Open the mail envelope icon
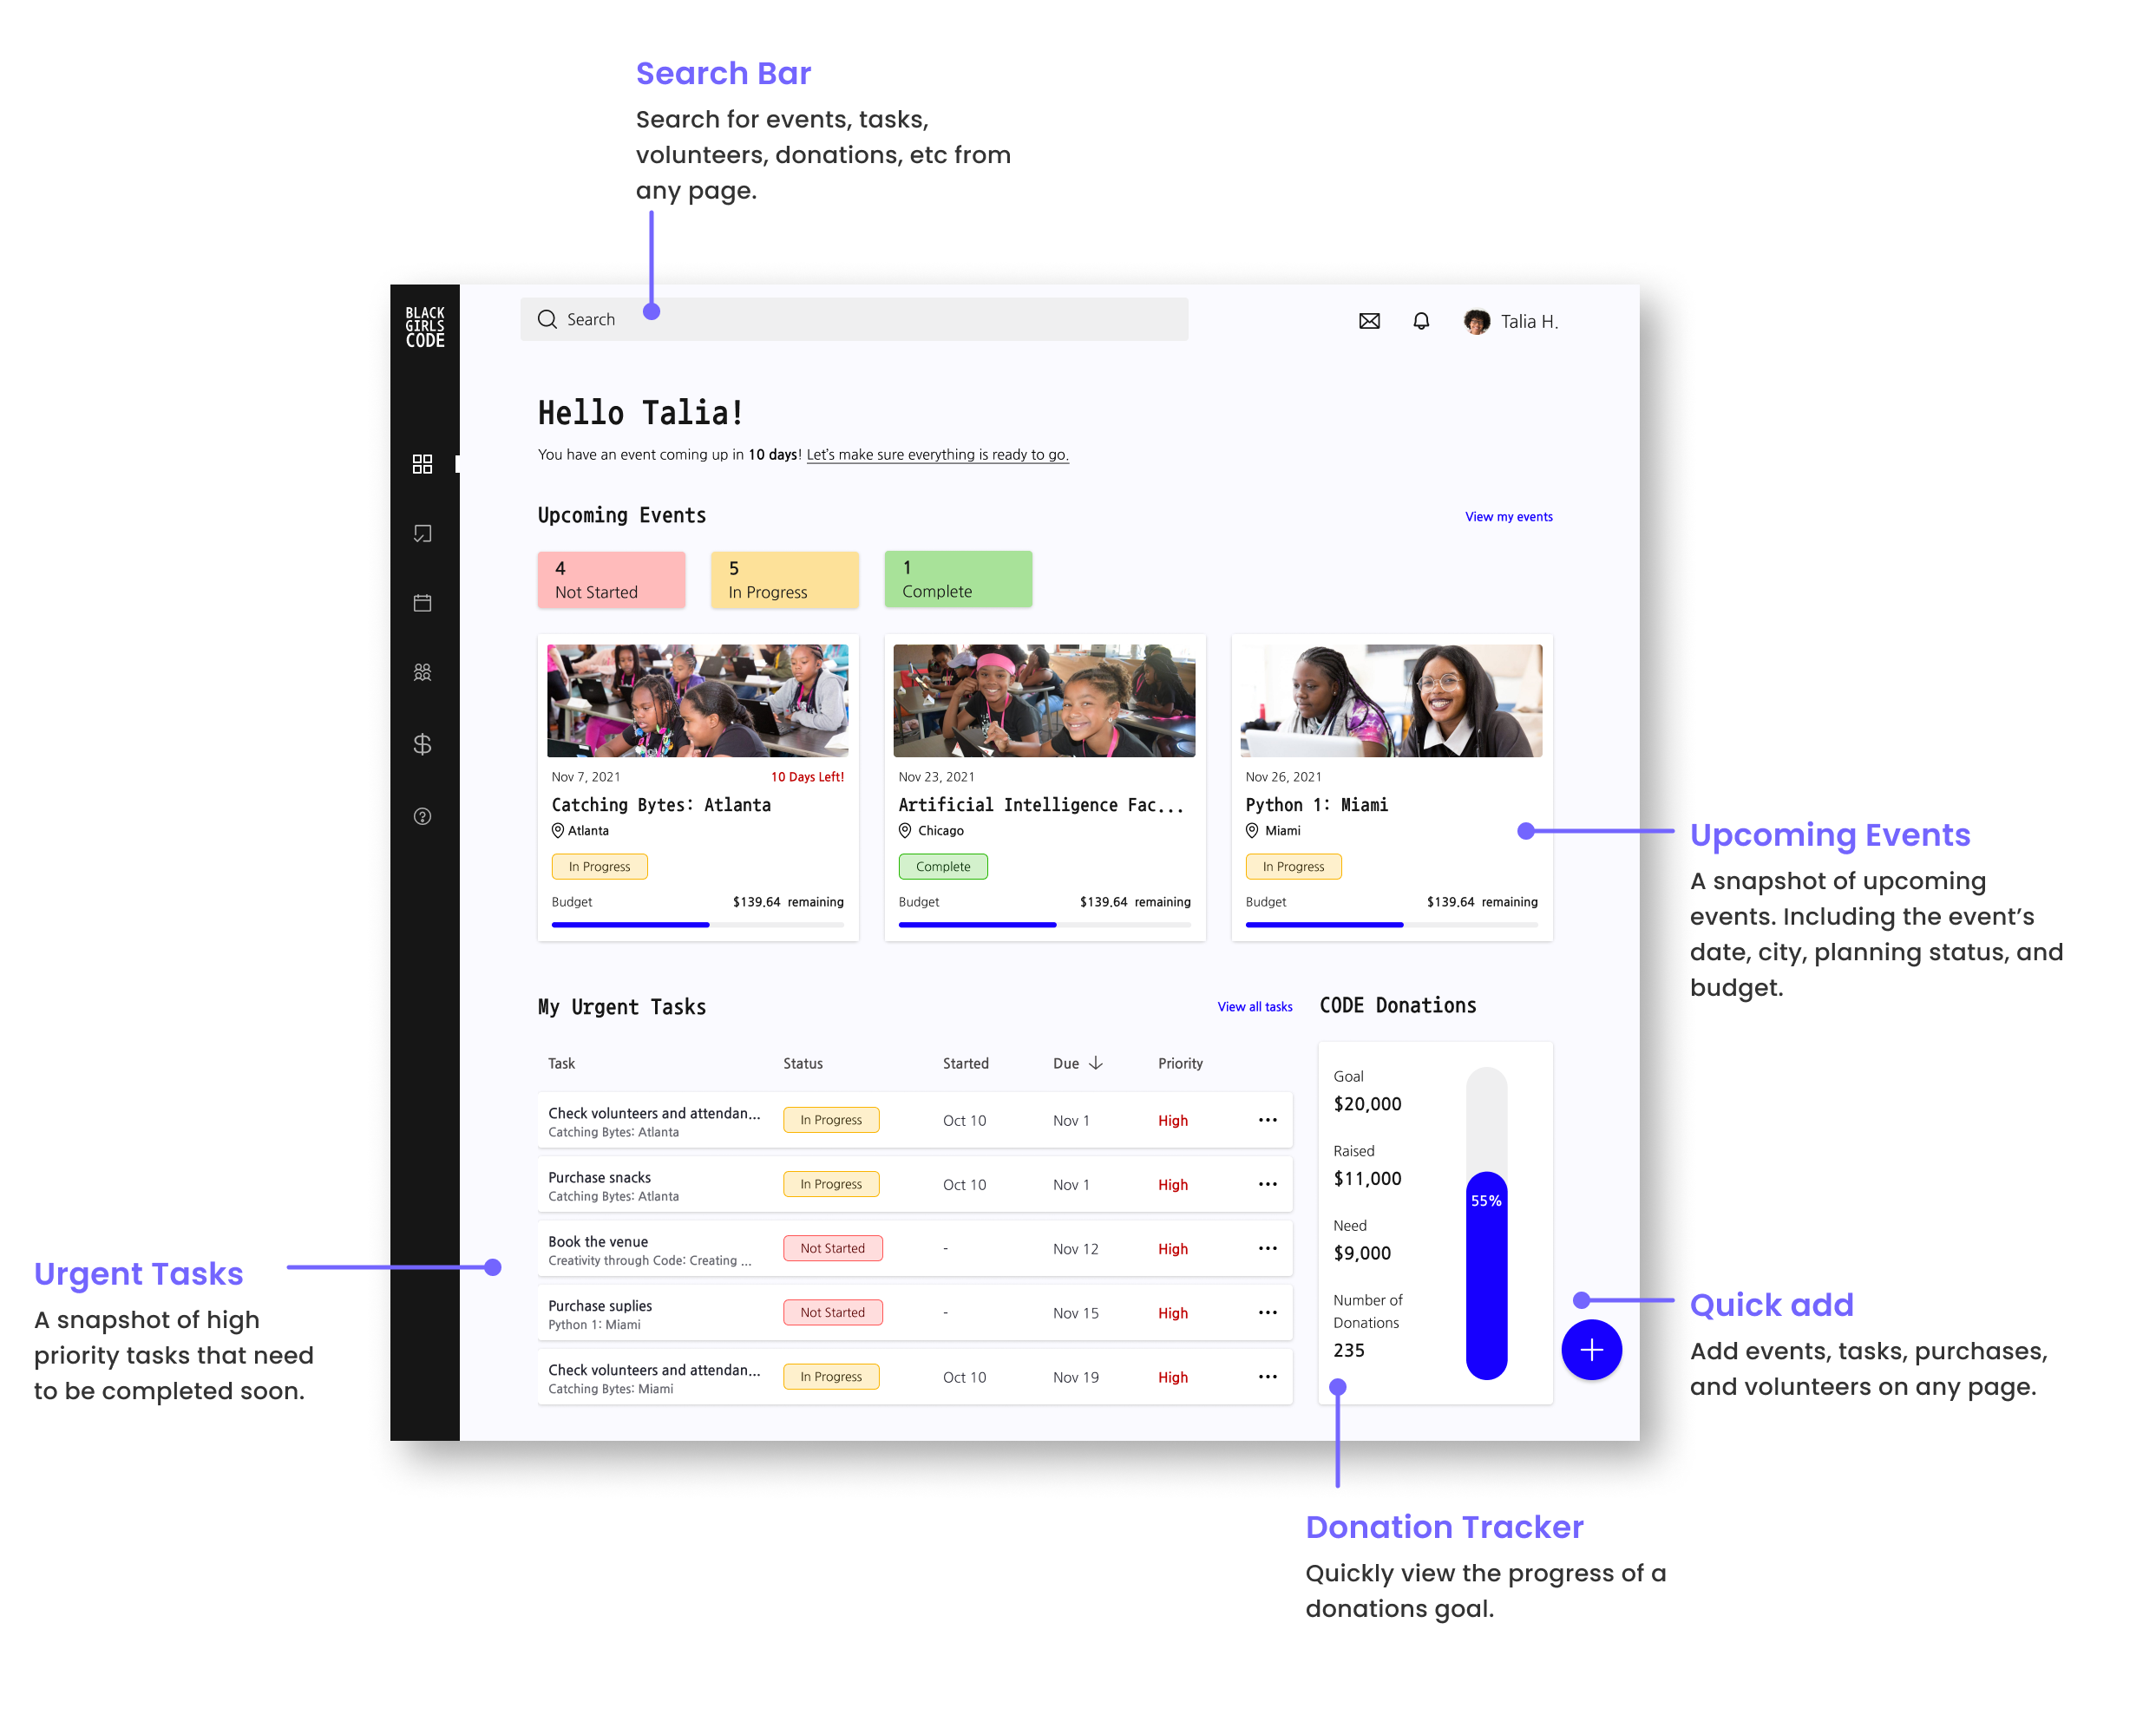The image size is (2156, 1721). 1369,321
